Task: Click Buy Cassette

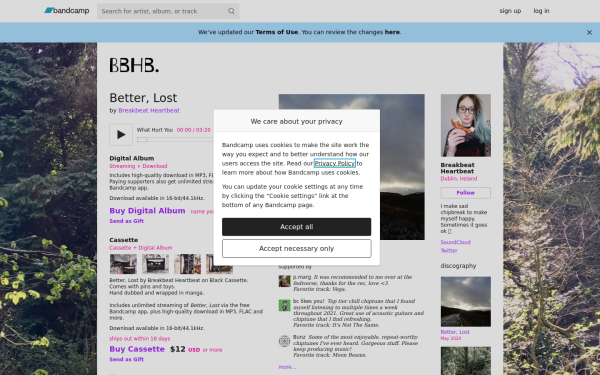Action: [137, 349]
